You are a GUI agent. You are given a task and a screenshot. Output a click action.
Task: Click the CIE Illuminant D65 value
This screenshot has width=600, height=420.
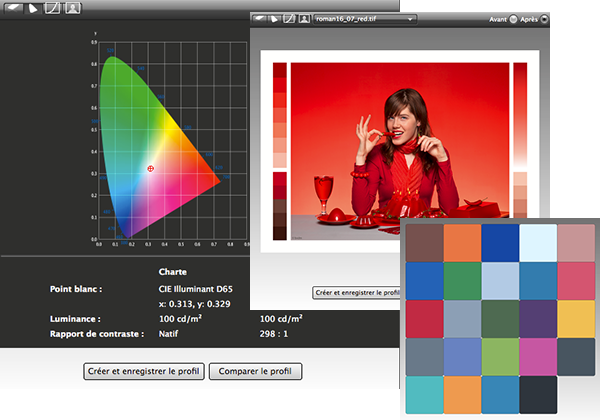coord(196,289)
